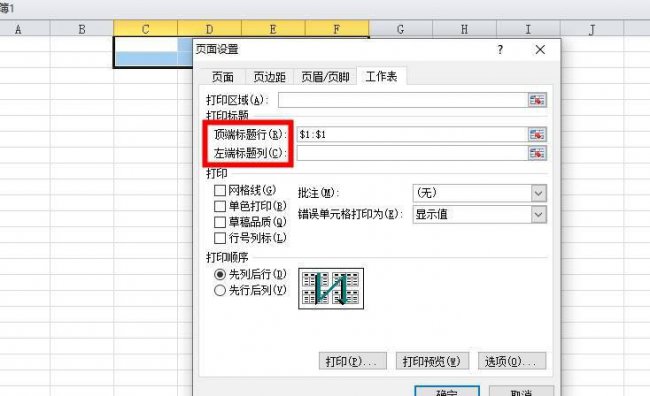
Task: Click the 顶端标题行 field showing $1:$1
Action: (x=412, y=134)
